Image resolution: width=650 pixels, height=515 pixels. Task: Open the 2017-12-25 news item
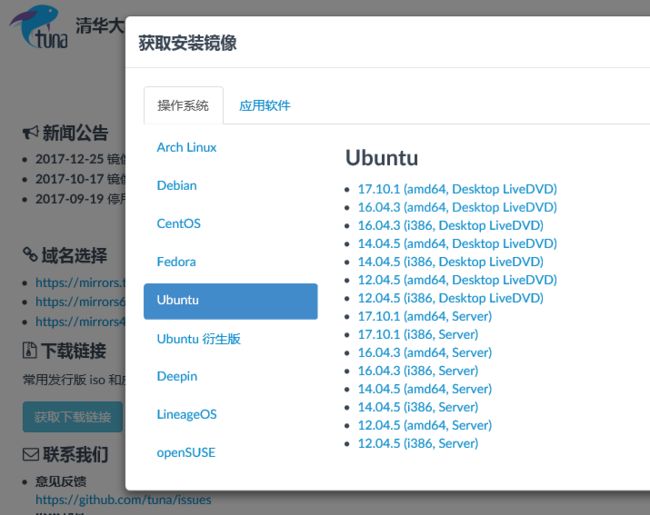coord(80,159)
